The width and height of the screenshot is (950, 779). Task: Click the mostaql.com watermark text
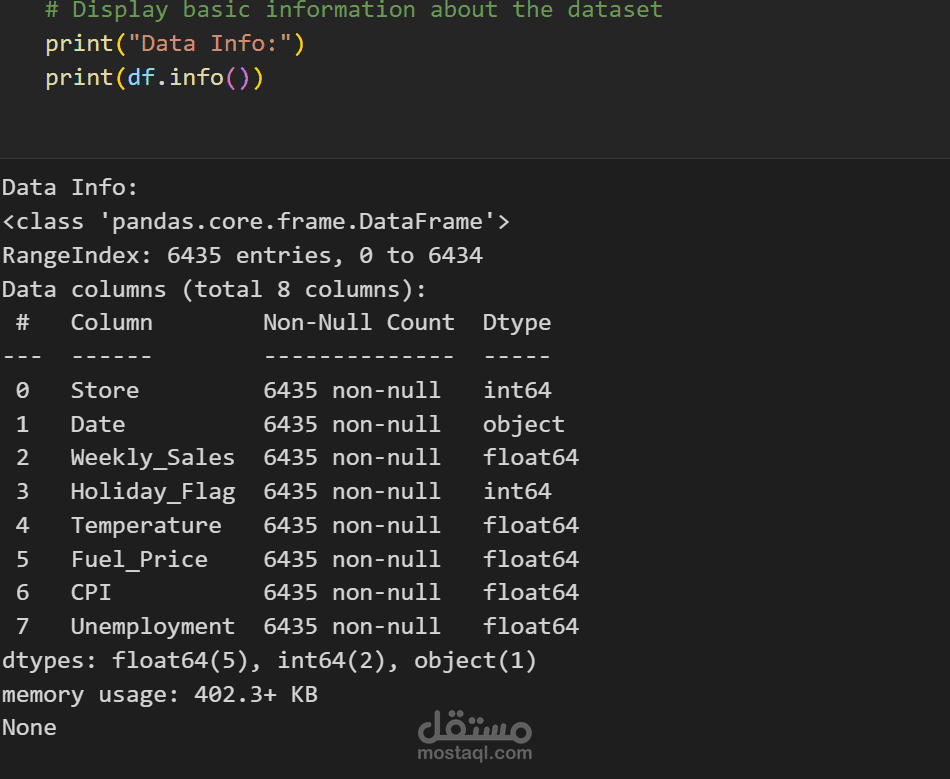point(475,753)
